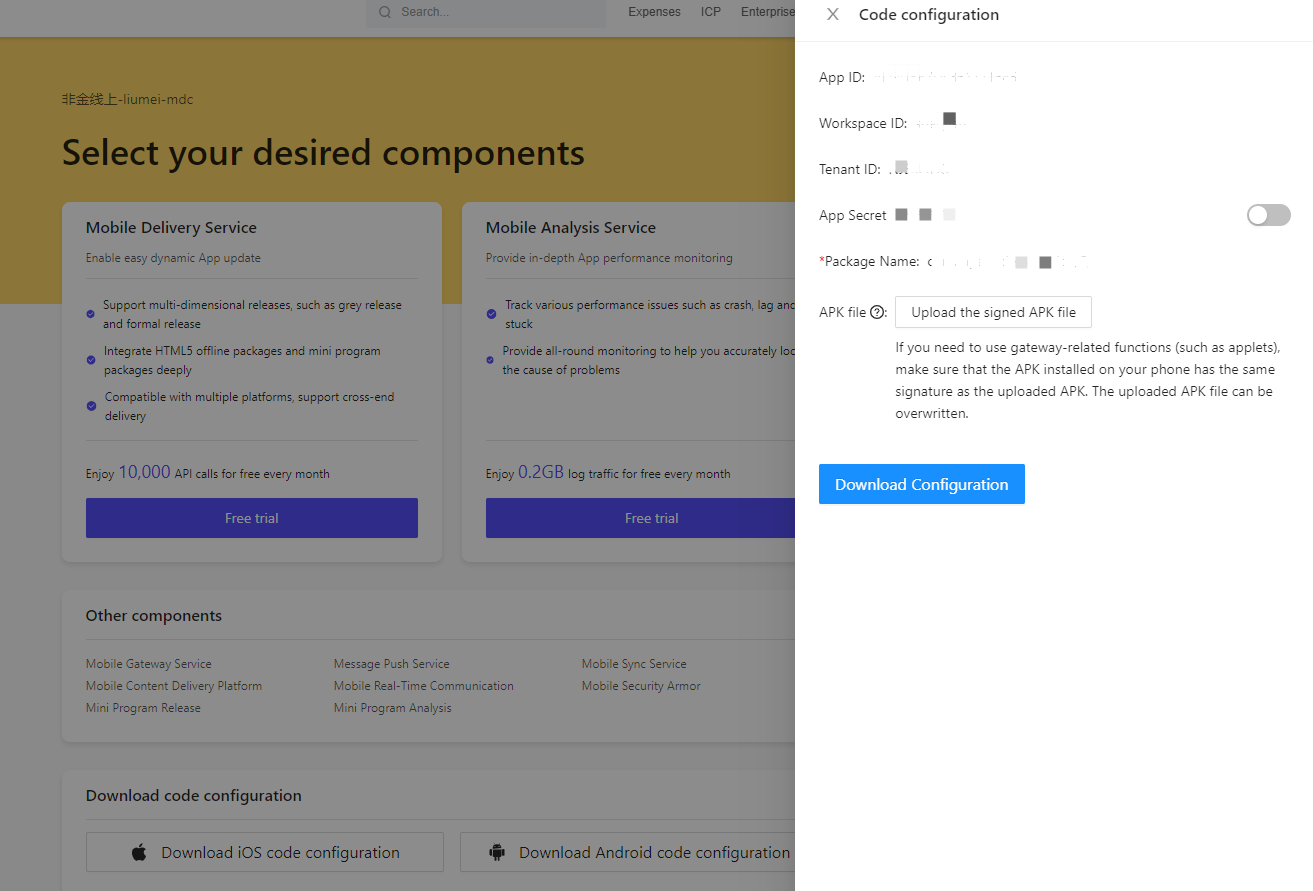
Task: Click the Mobile Analysis Service title
Action: (x=571, y=228)
